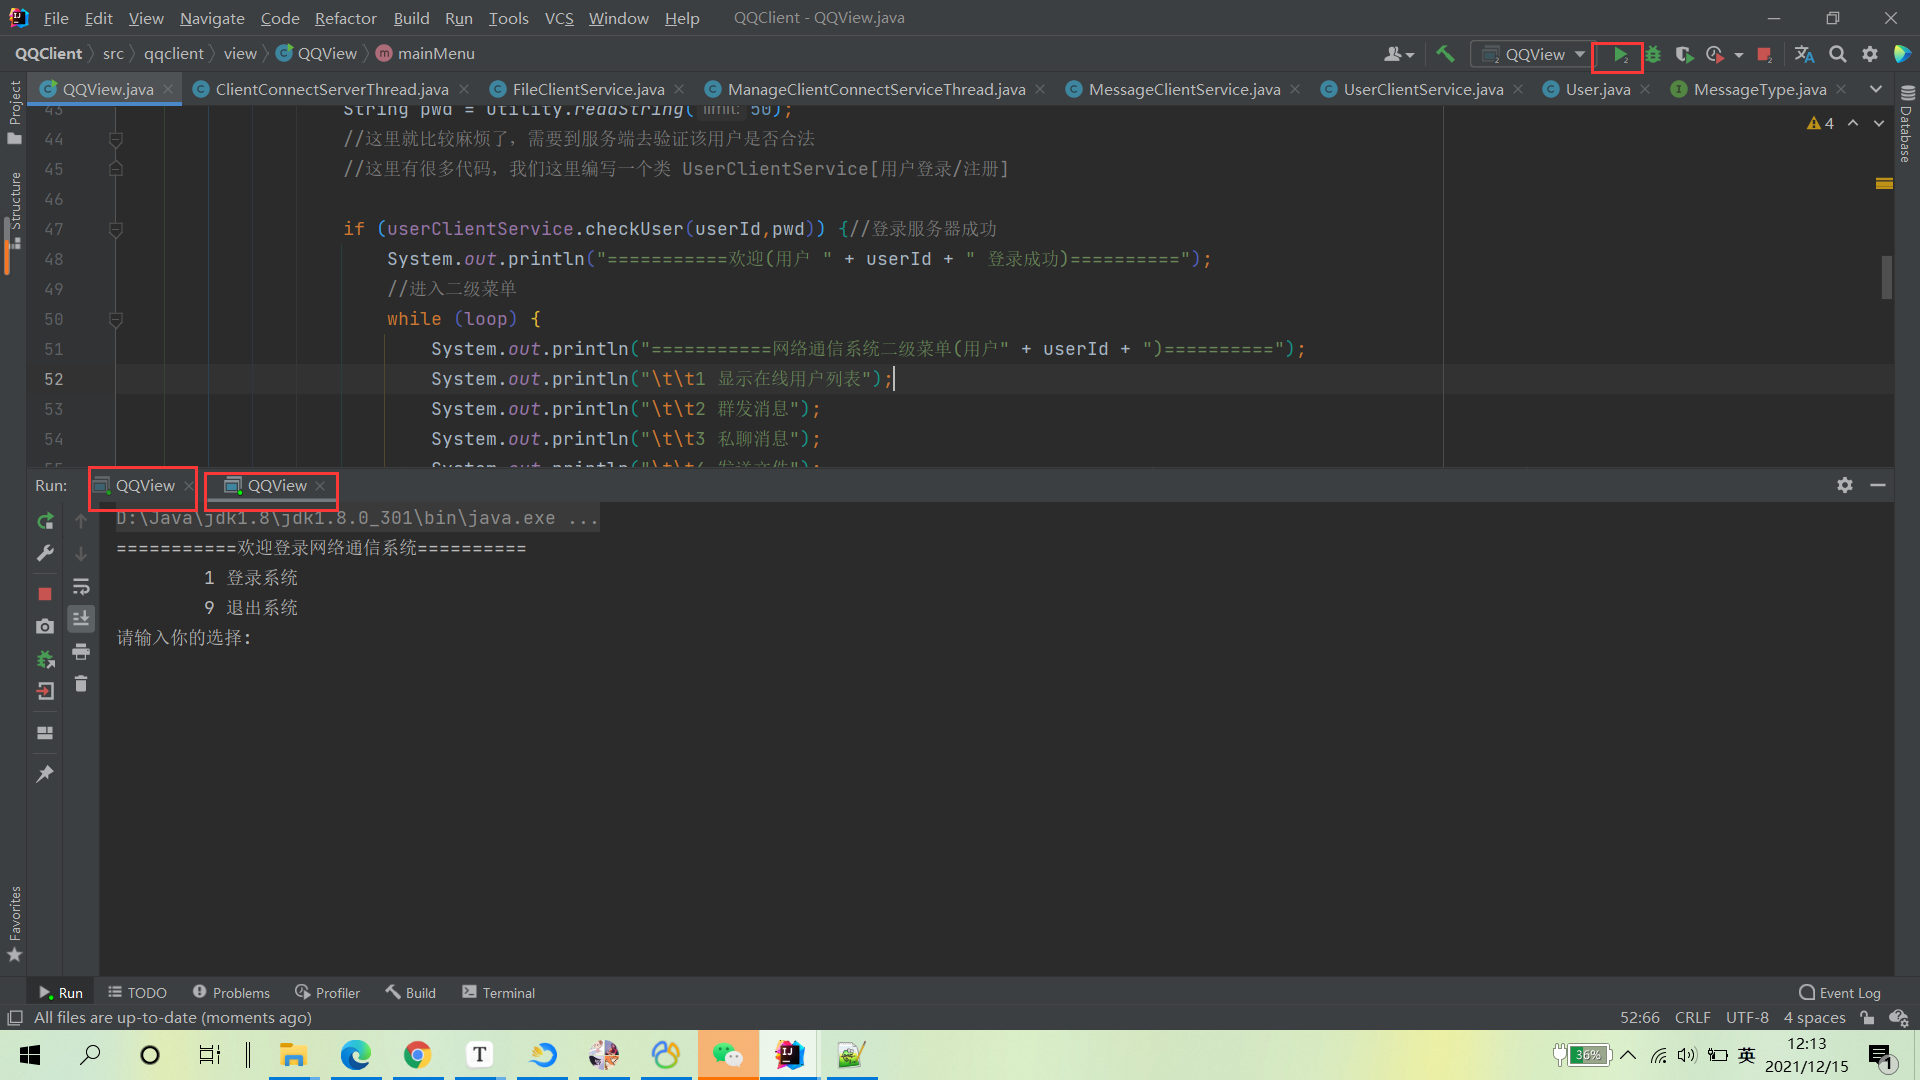Viewport: 1920px width, 1080px height.
Task: Dump threads with camera icon
Action: pyautogui.click(x=45, y=626)
